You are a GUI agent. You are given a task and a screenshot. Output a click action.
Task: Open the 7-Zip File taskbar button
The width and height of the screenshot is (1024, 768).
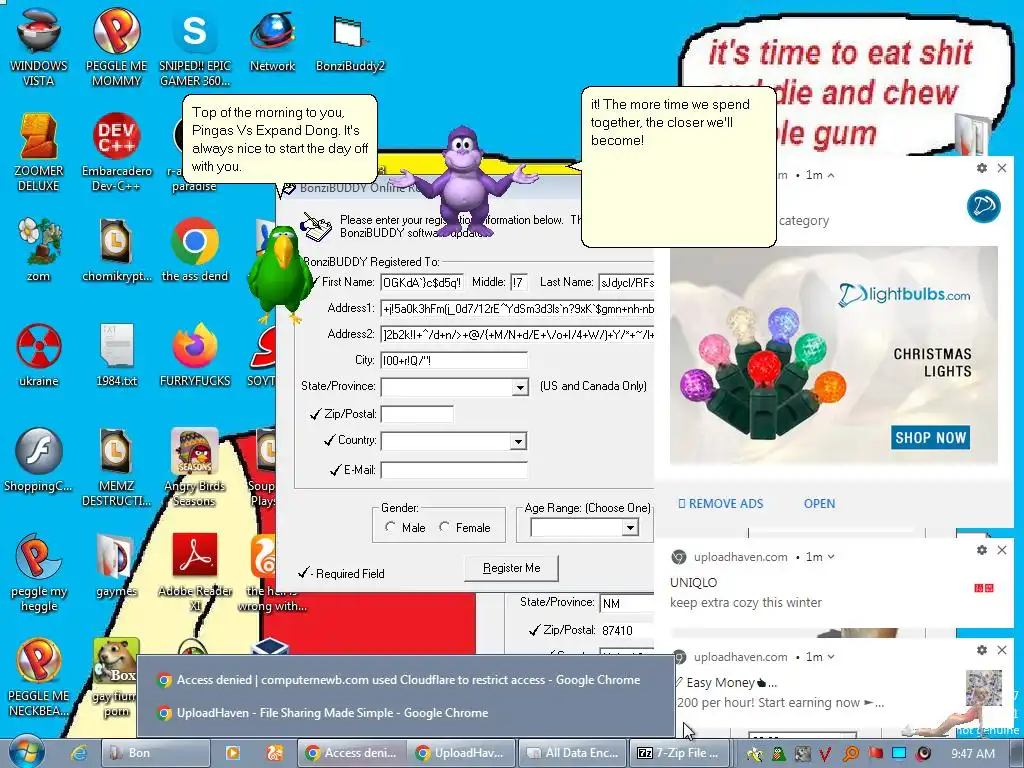(x=679, y=753)
